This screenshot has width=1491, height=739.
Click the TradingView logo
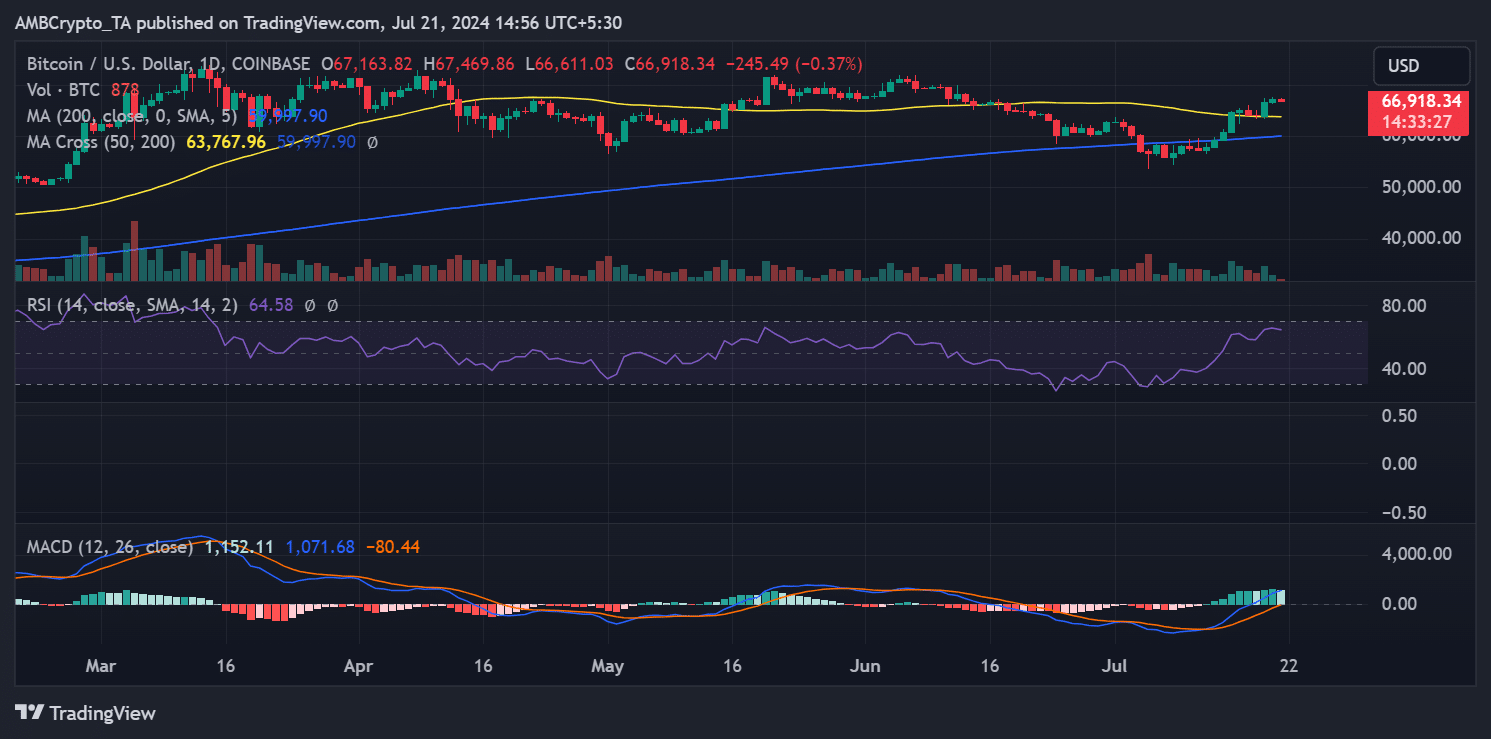point(86,713)
